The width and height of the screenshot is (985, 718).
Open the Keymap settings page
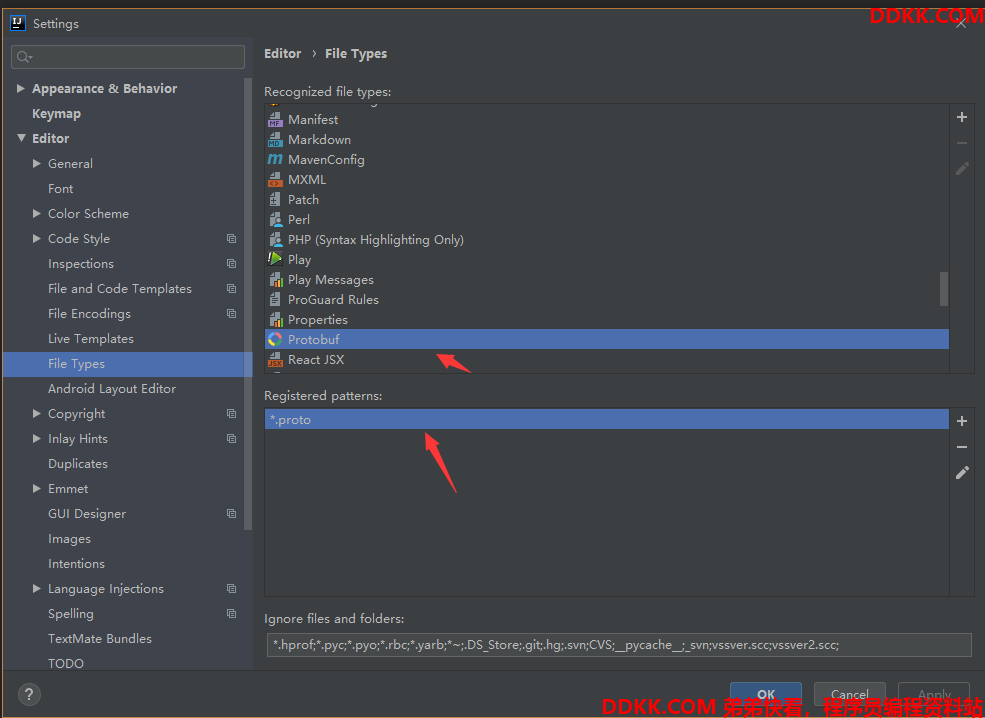click(x=56, y=114)
